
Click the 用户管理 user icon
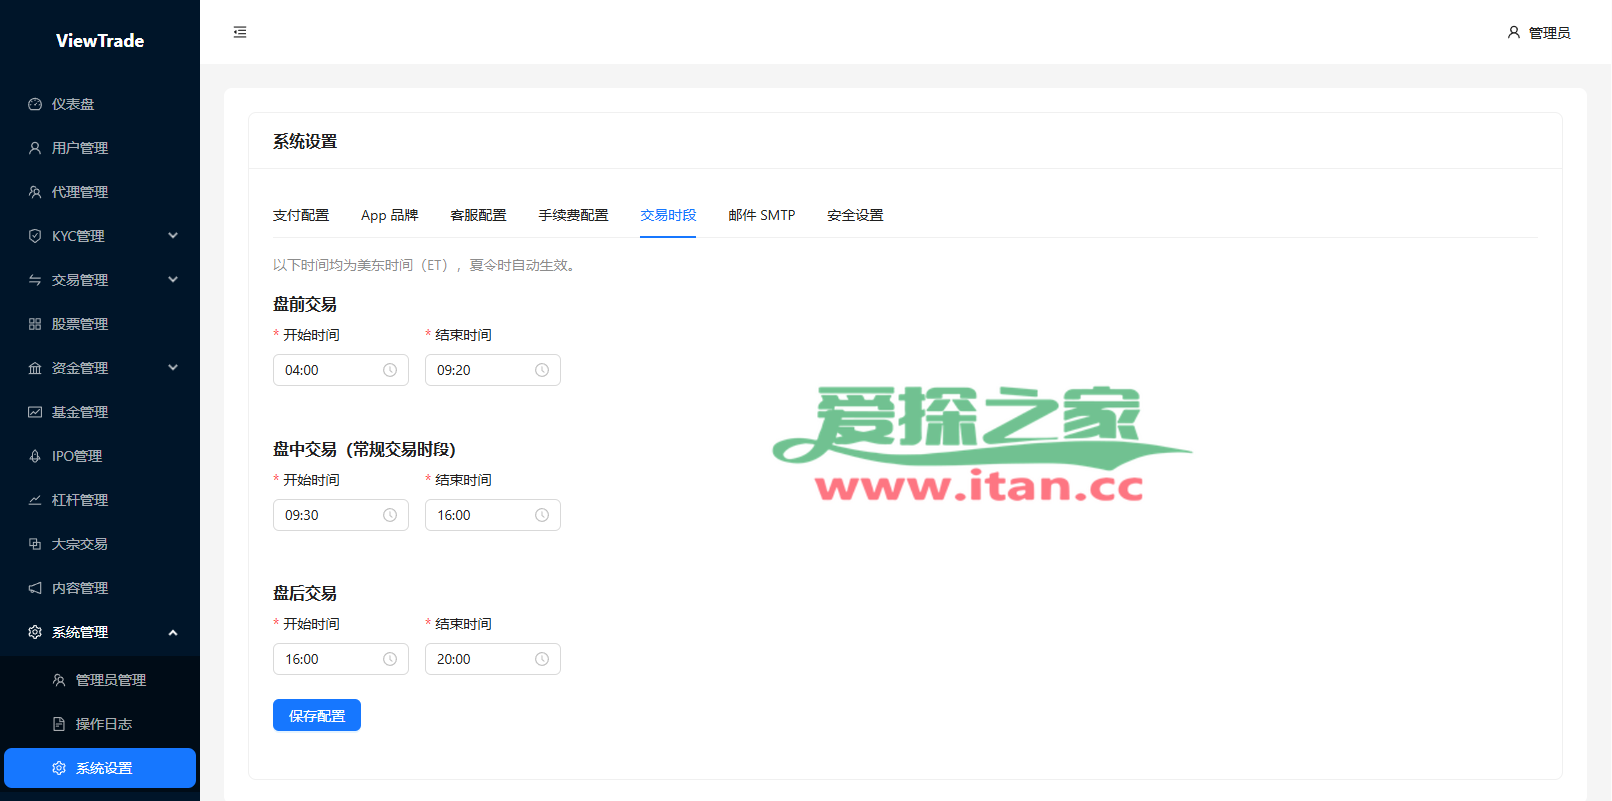click(x=35, y=148)
